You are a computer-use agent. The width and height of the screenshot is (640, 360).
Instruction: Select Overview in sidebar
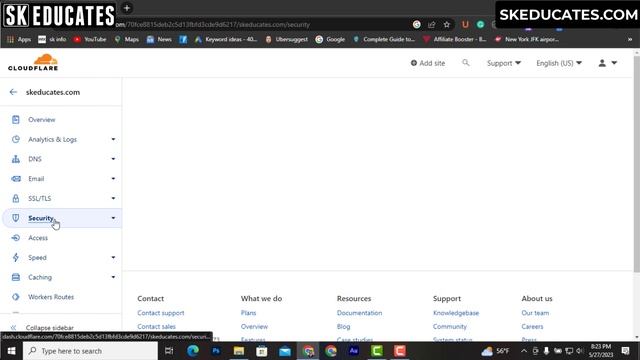point(42,120)
